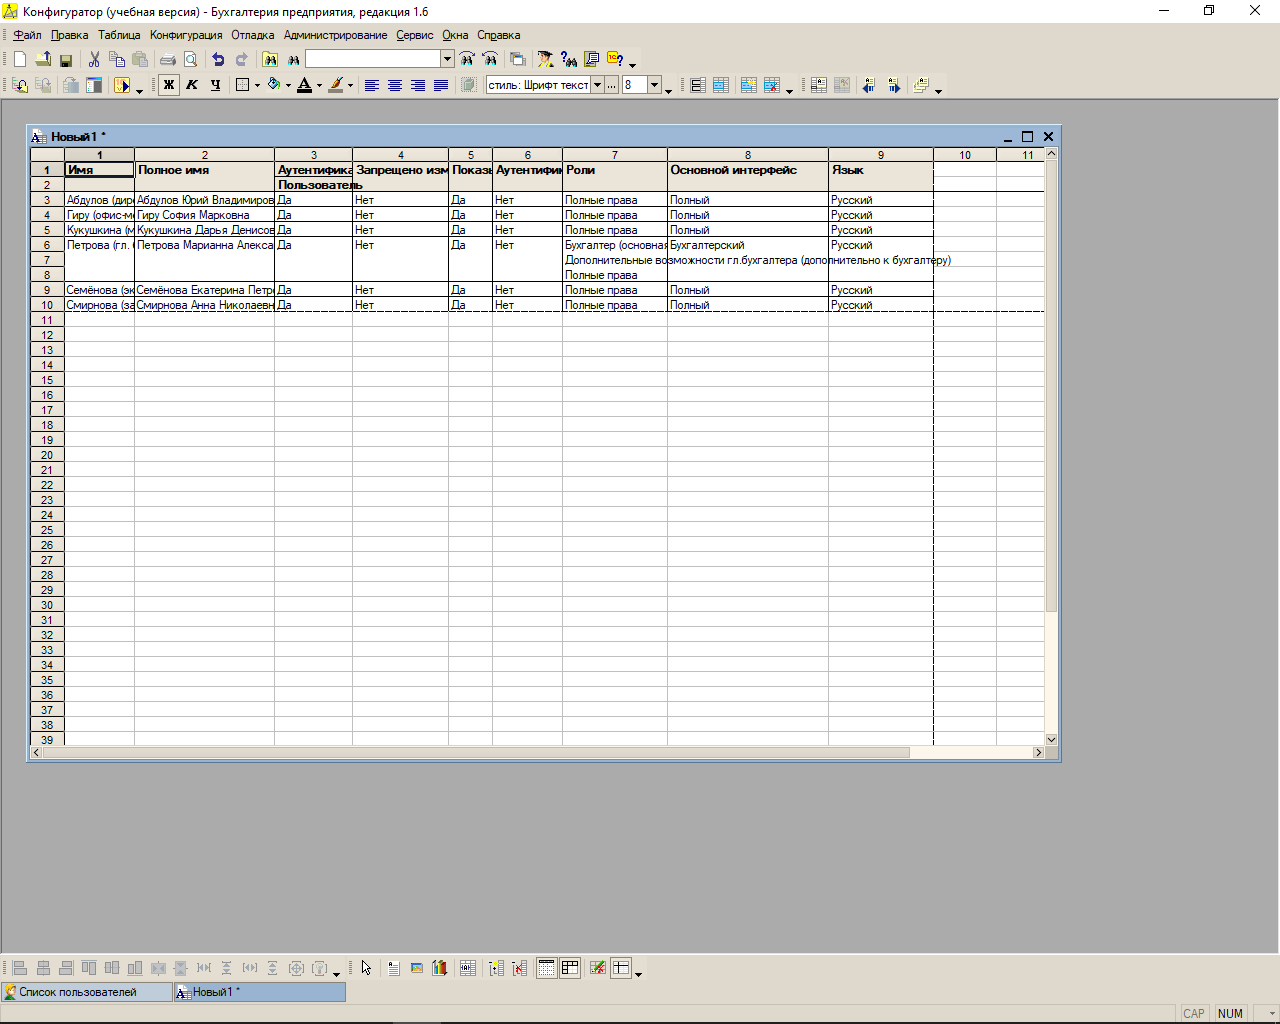The image size is (1280, 1024).
Task: Open the search field dropdown arrow
Action: click(x=447, y=59)
